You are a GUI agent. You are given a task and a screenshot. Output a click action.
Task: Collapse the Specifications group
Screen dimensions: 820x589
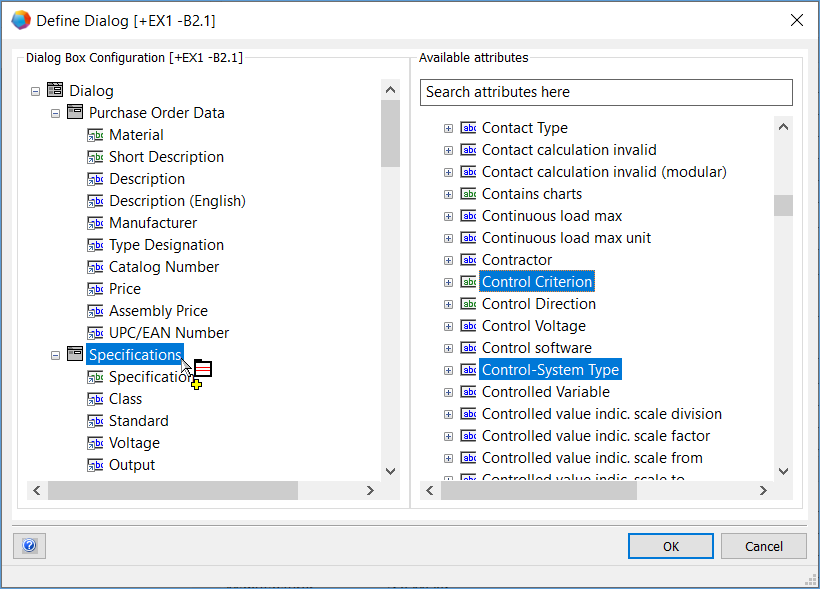tap(55, 355)
